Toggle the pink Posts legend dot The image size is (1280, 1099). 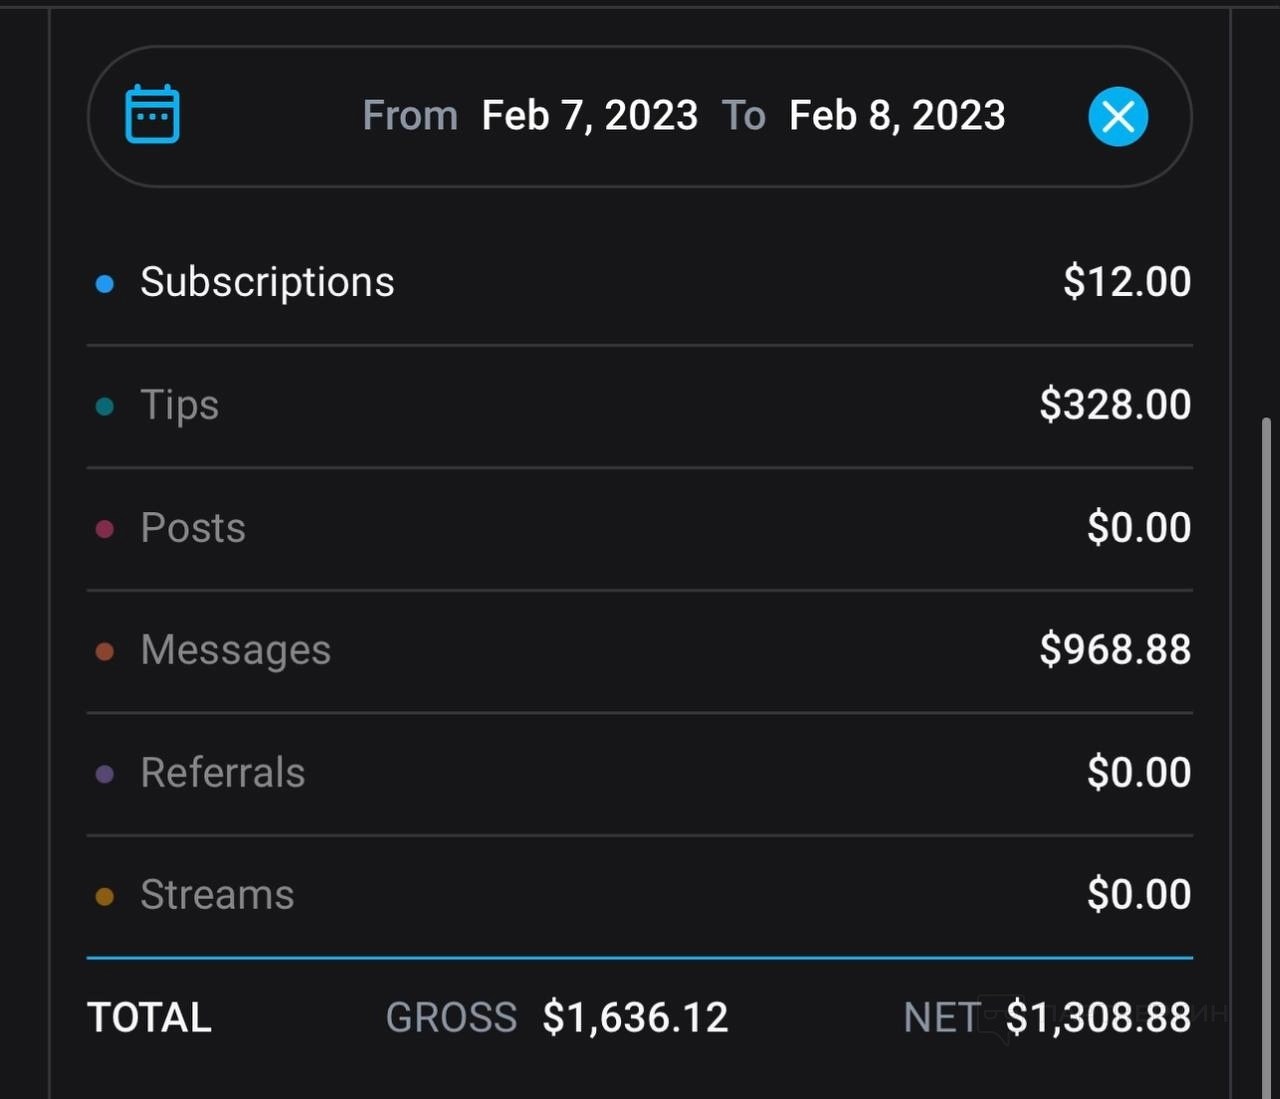(104, 529)
